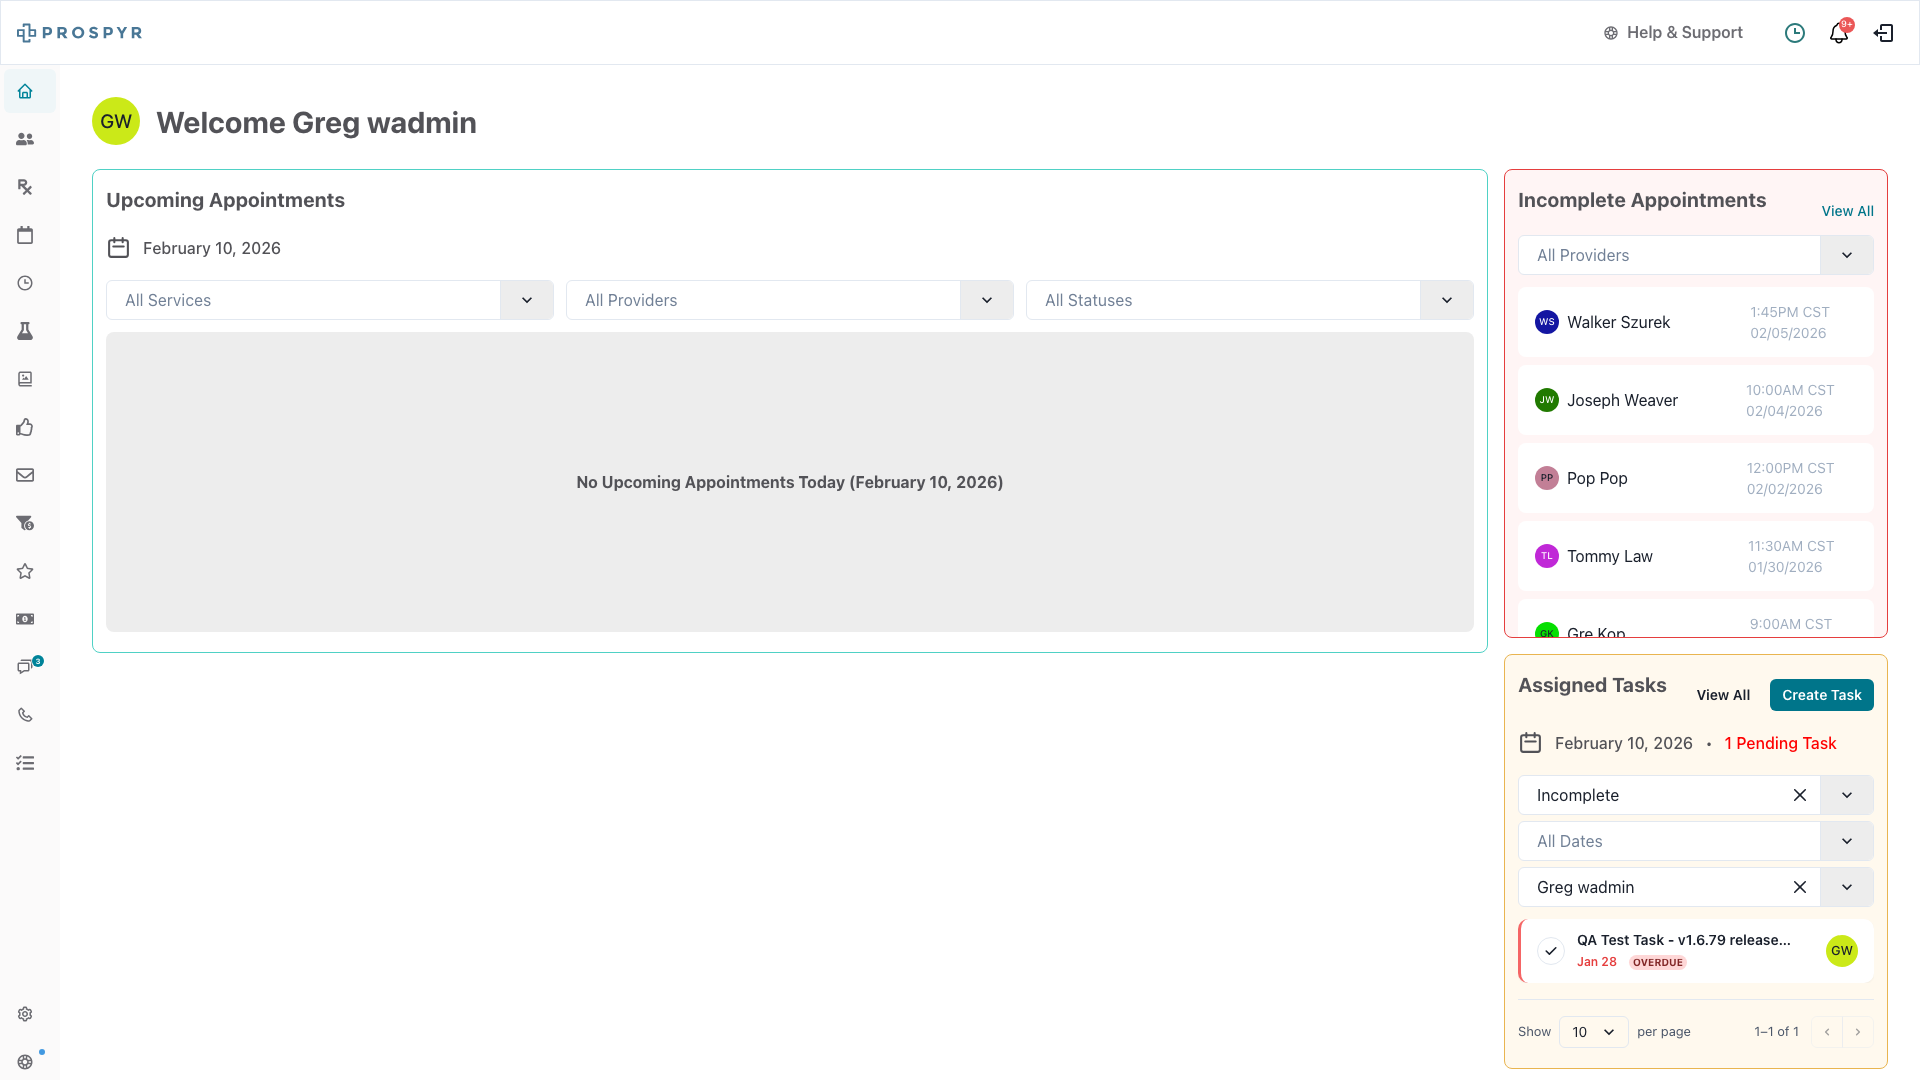This screenshot has width=1920, height=1080.
Task: Open the Calendar from the sidebar
Action: click(x=24, y=235)
